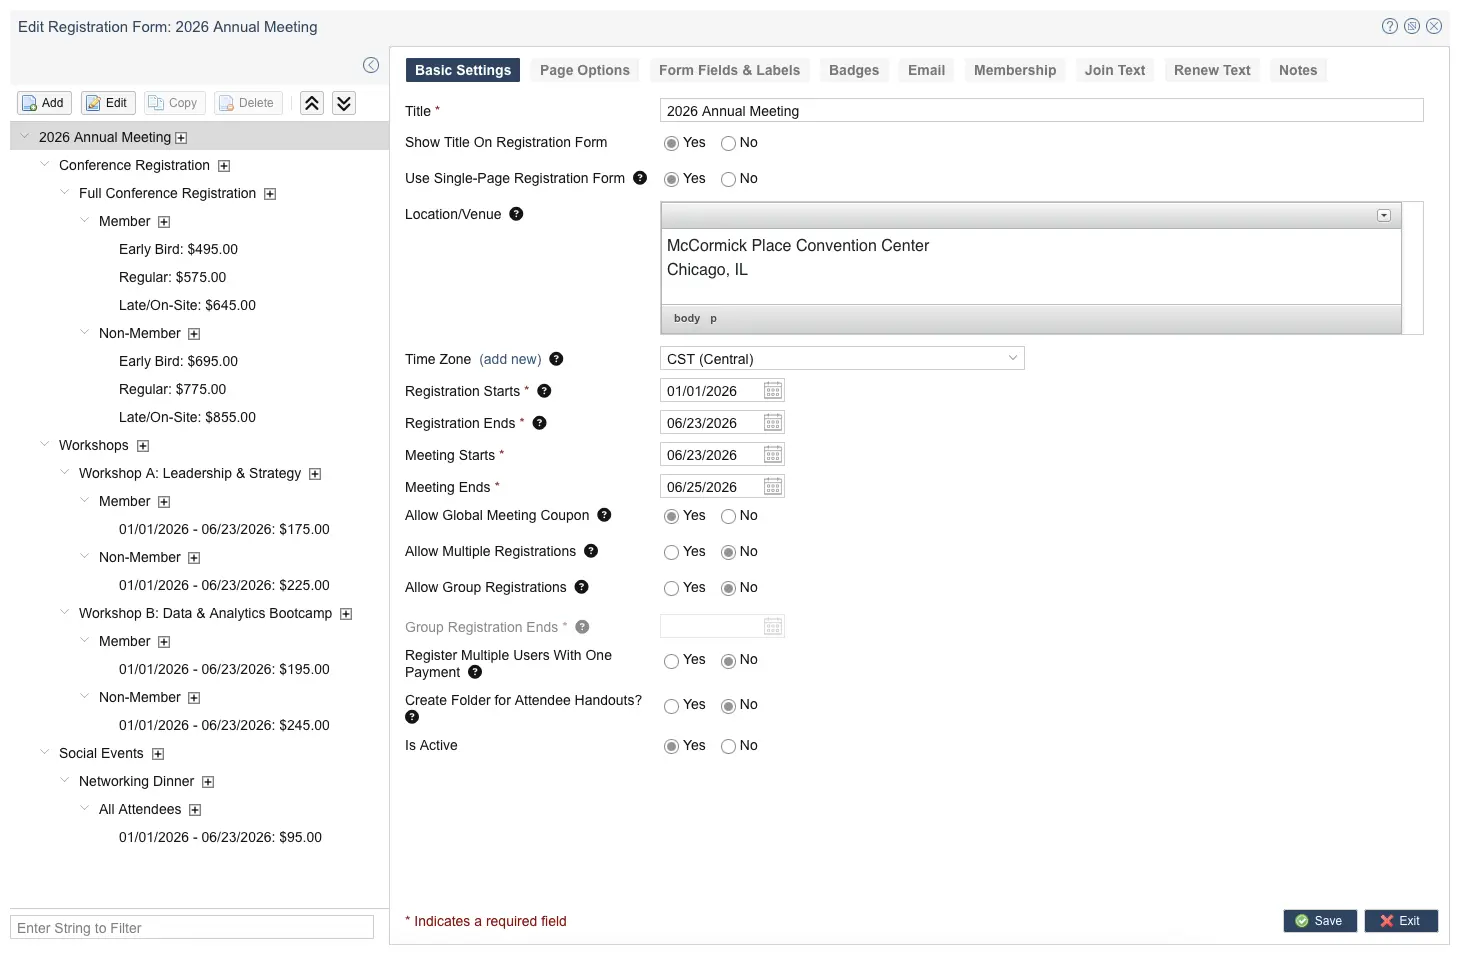Click the add new time zone link
1460x955 pixels.
[511, 359]
